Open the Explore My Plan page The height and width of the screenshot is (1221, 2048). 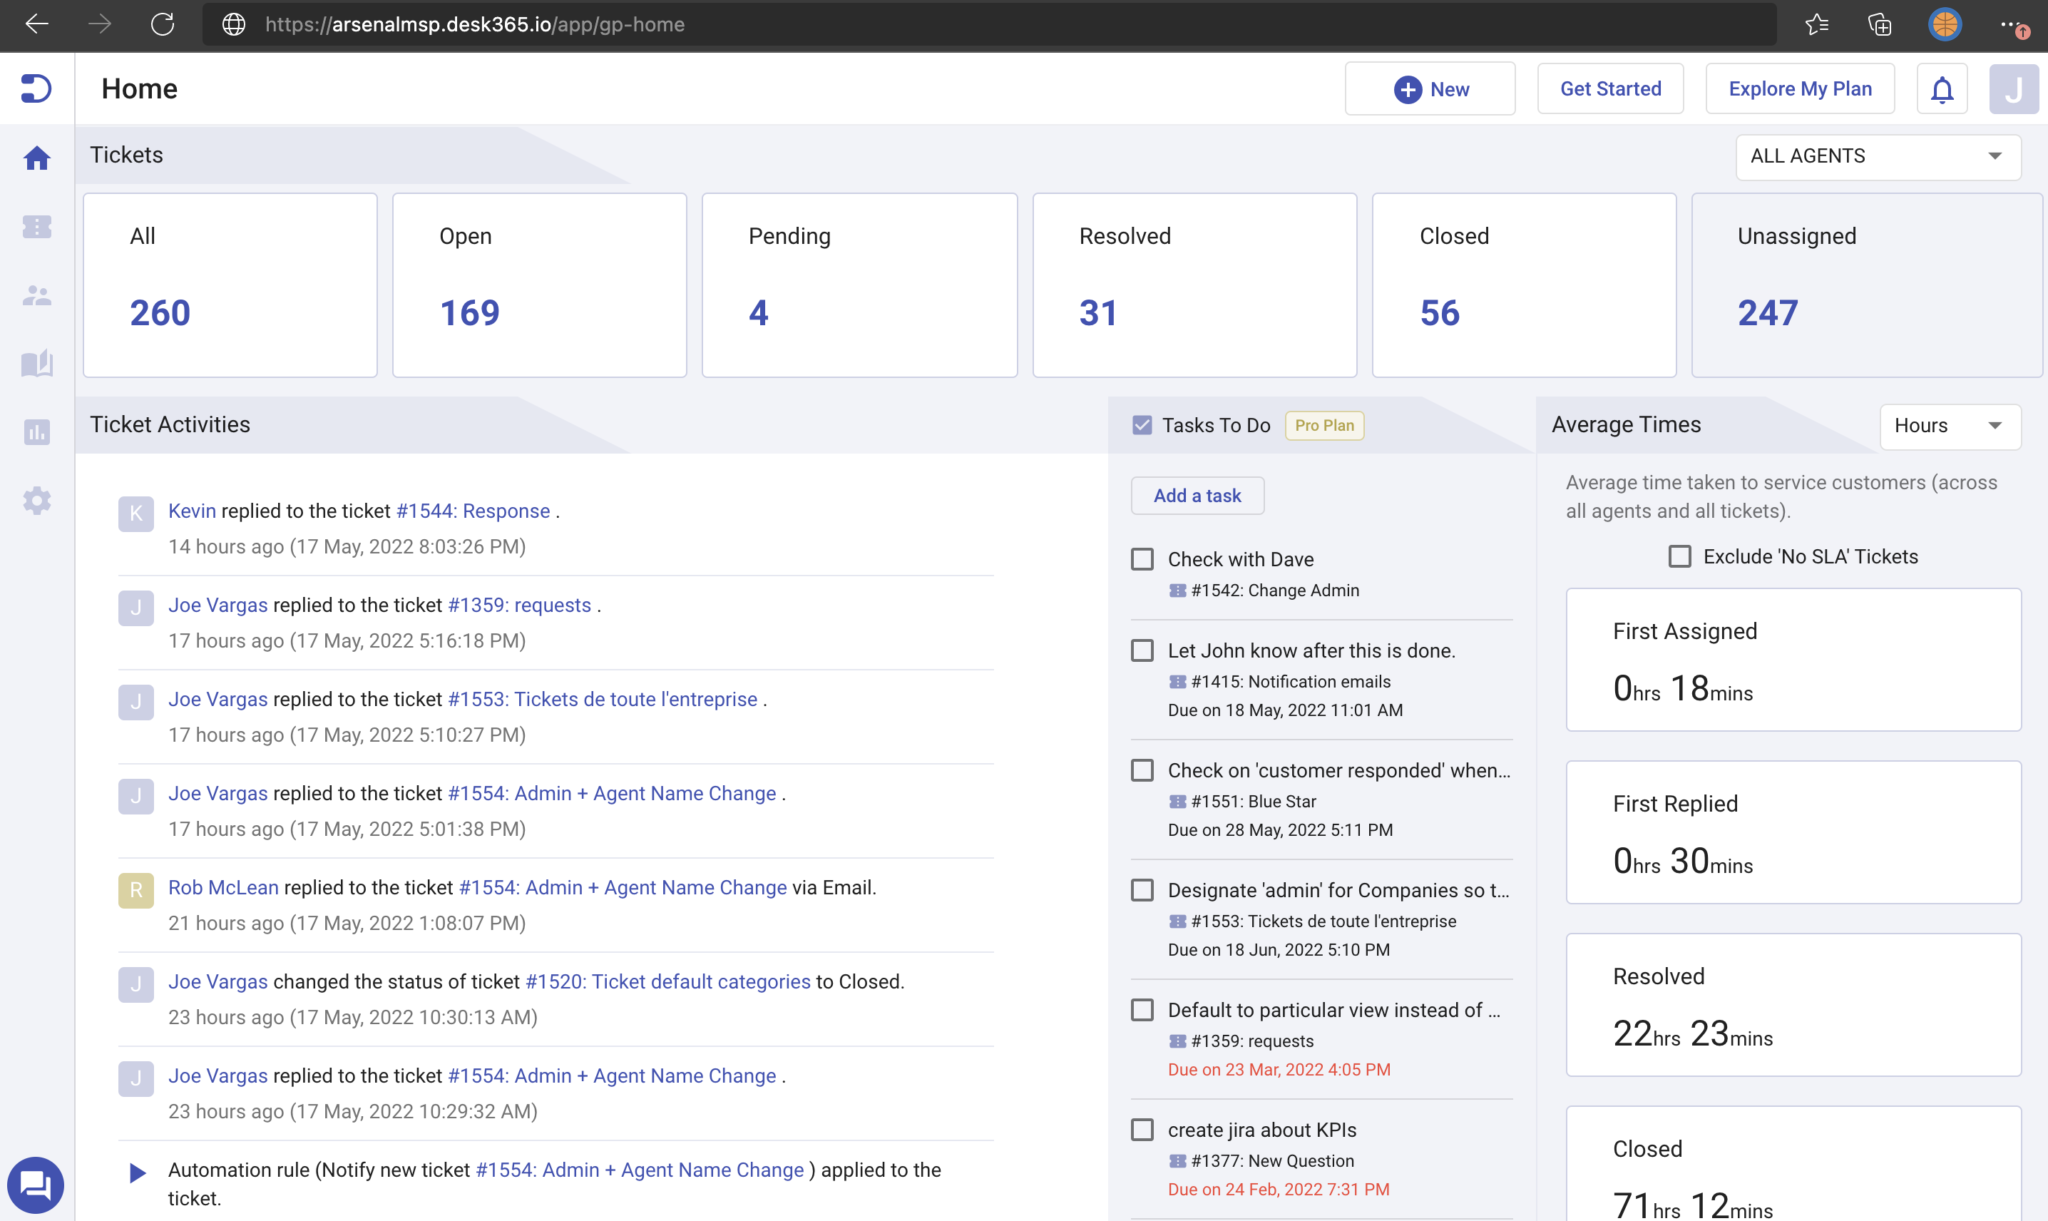pyautogui.click(x=1800, y=88)
